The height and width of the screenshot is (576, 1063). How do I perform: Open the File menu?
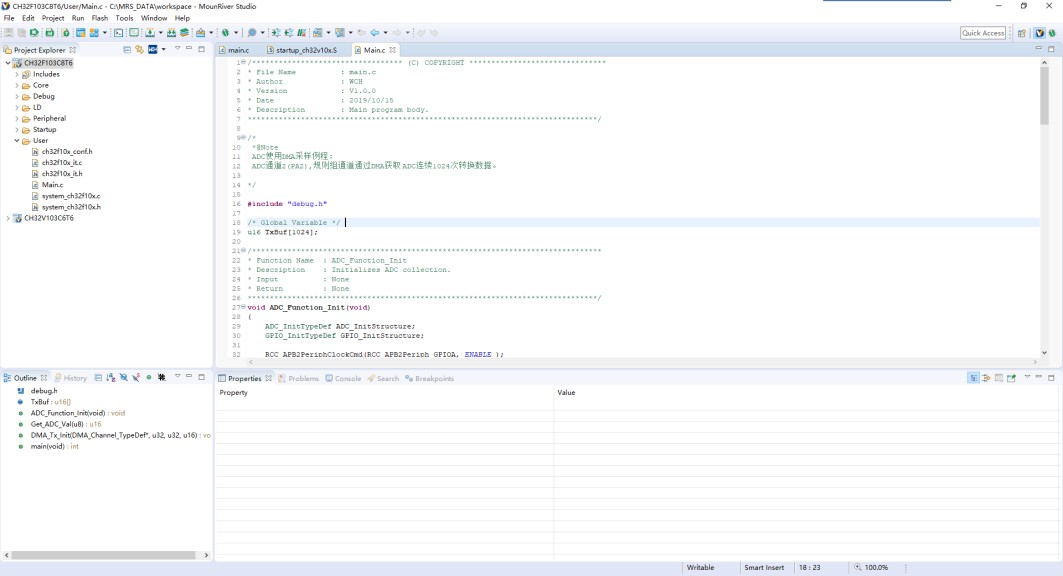pyautogui.click(x=9, y=18)
